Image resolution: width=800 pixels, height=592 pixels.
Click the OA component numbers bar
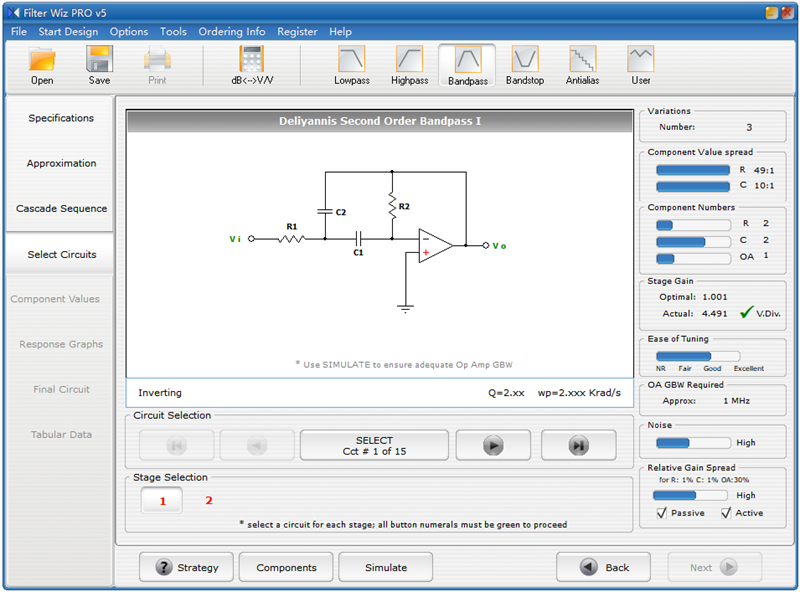[x=693, y=258]
